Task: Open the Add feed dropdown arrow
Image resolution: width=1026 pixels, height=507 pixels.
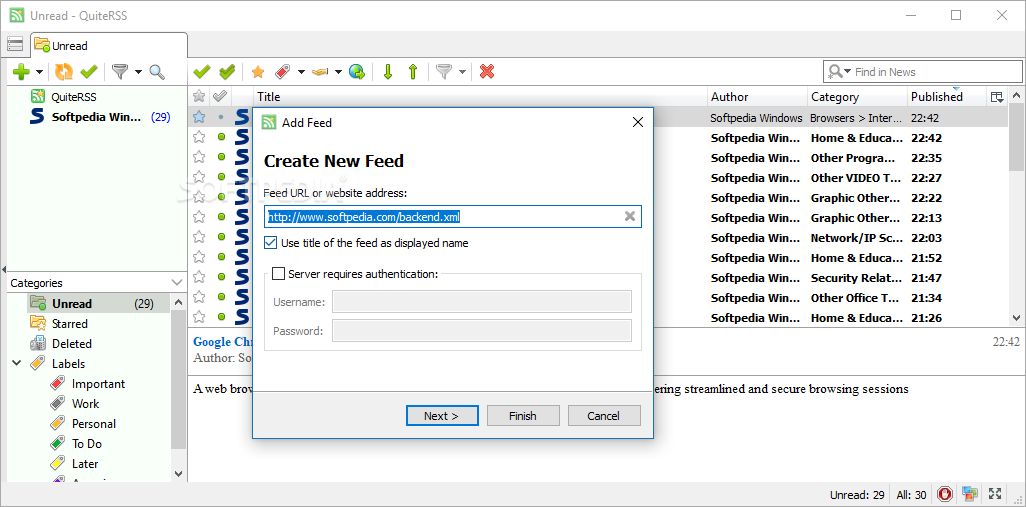Action: [39, 73]
